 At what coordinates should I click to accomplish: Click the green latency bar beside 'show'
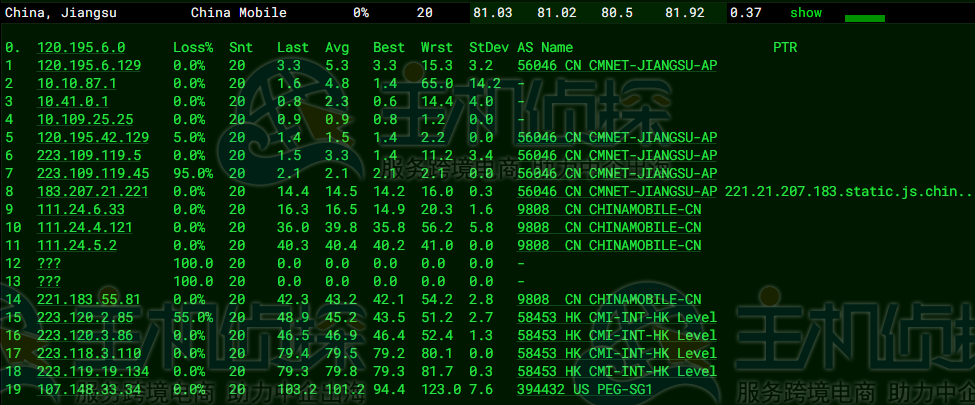[865, 19]
